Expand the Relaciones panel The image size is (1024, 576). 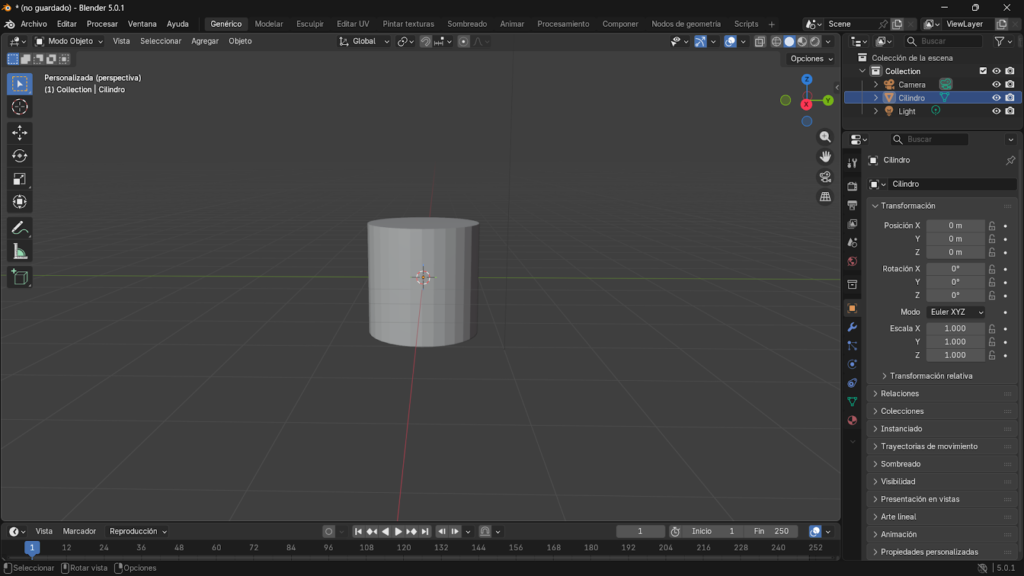pos(900,394)
